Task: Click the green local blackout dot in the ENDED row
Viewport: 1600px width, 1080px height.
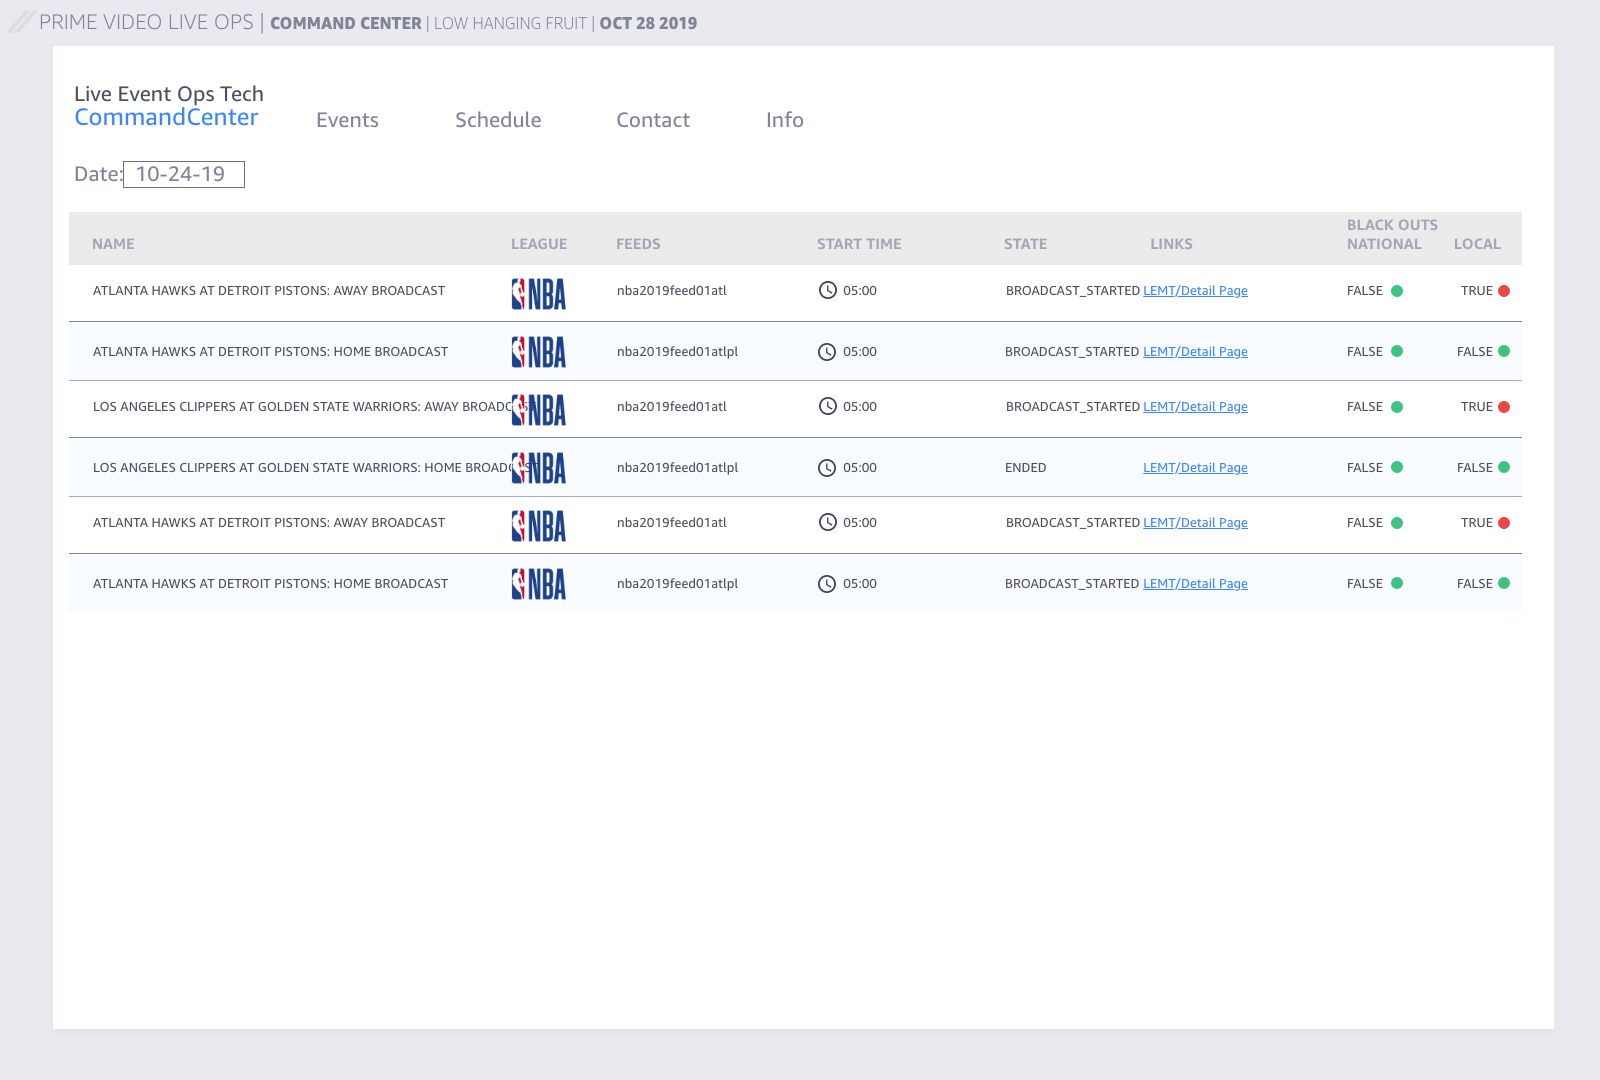Action: coord(1504,468)
